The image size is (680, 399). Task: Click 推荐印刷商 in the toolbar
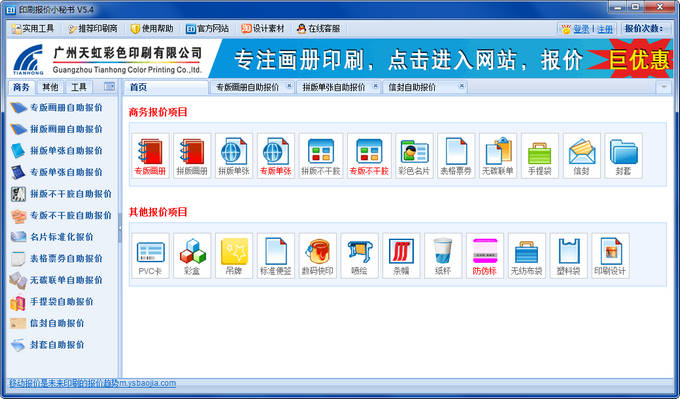[x=92, y=29]
